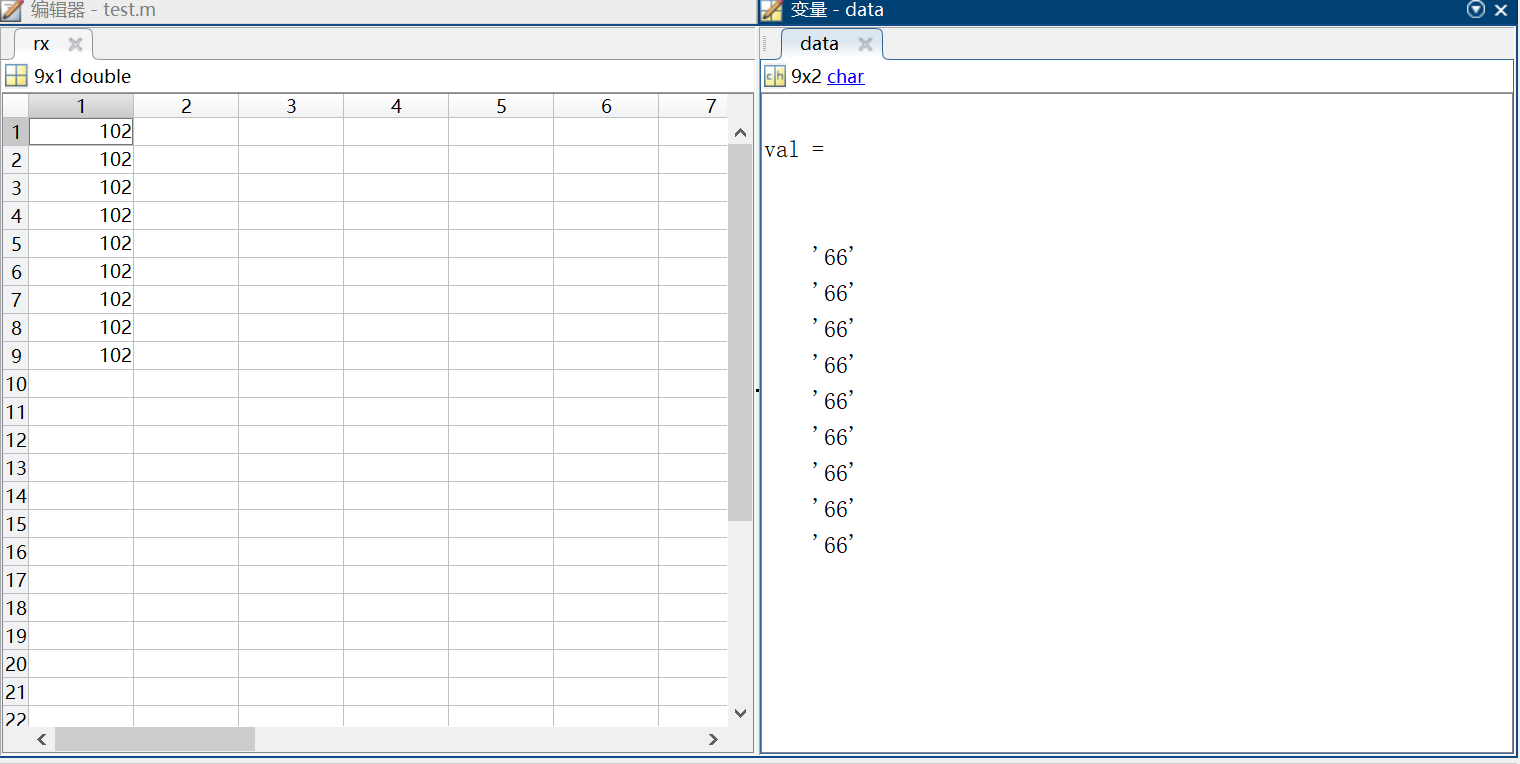
Task: Click the editor pencil icon beside test.m title
Action: pos(12,11)
